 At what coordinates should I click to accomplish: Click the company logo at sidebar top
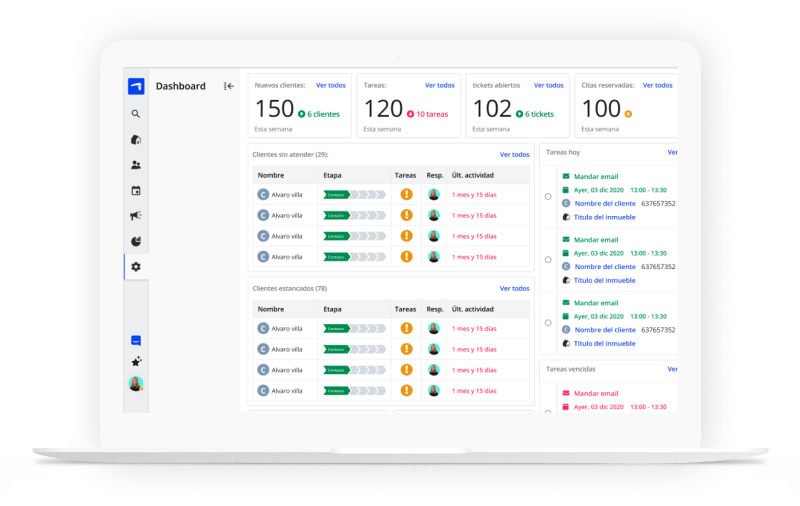136,86
